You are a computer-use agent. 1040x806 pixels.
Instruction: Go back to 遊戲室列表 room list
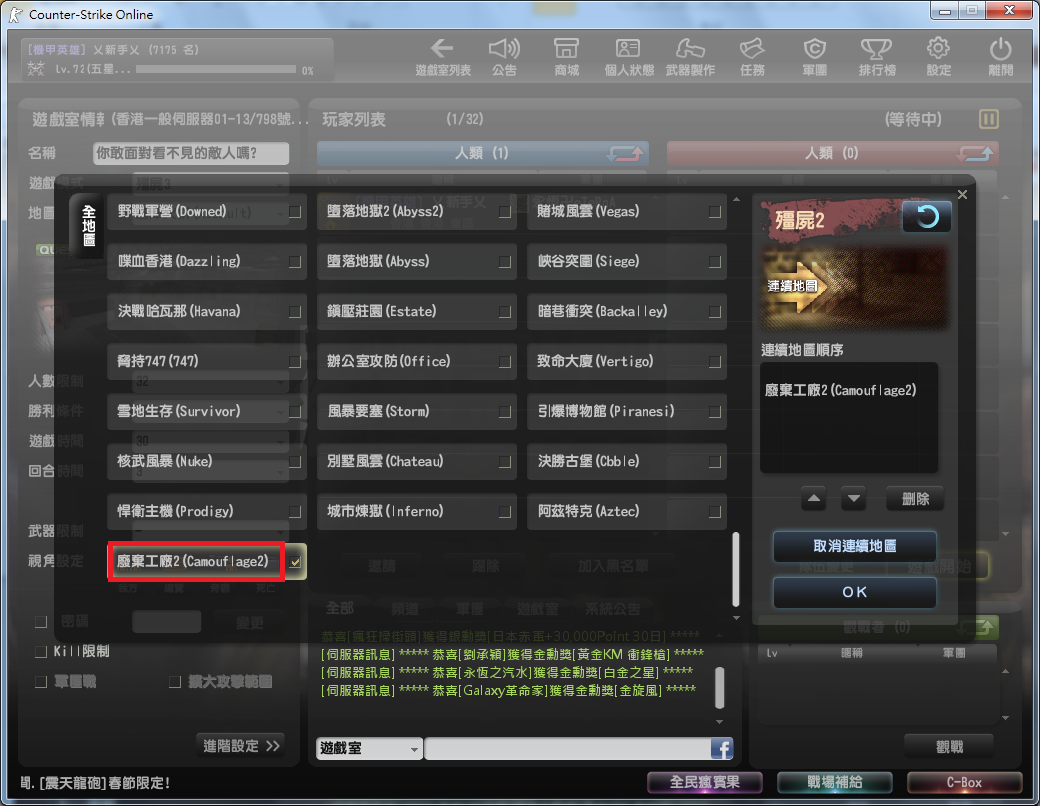click(442, 57)
